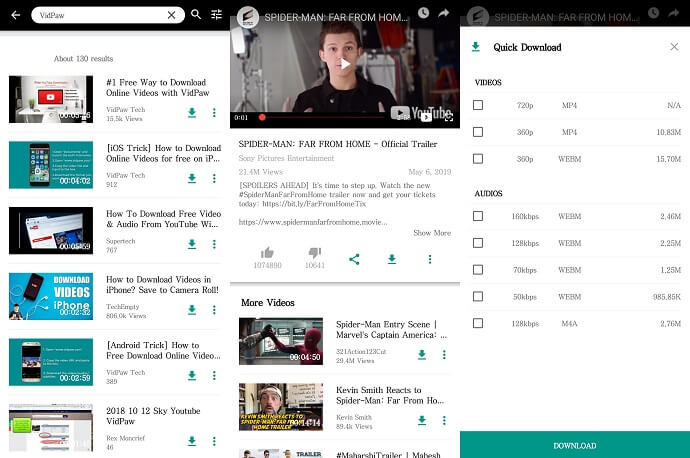Image resolution: width=690 pixels, height=458 pixels.
Task: Share the Spider-Man trailer video
Action: tap(354, 259)
